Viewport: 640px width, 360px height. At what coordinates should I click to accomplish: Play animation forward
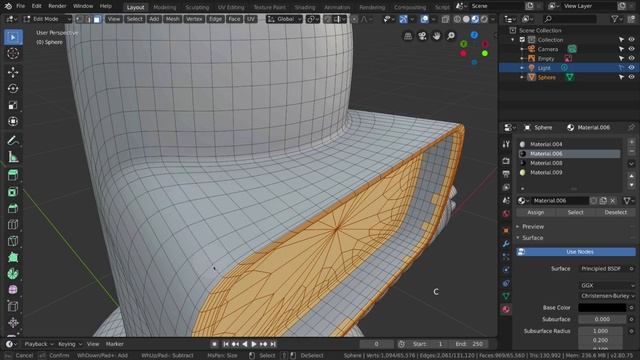(254, 344)
